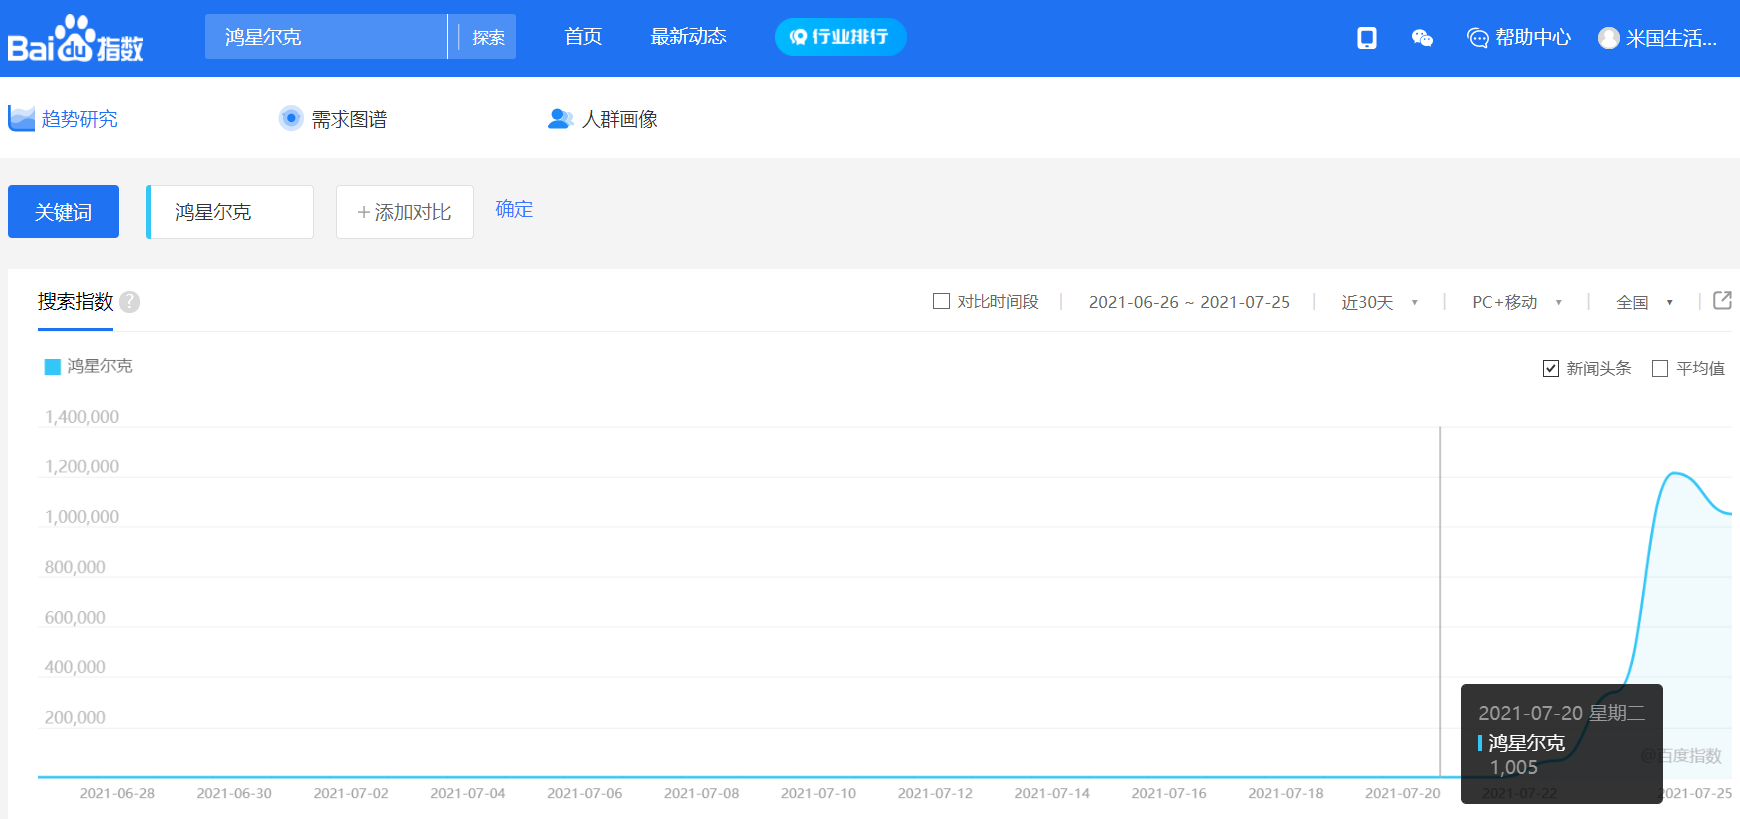
Task: Check the 对比时间段 checkbox
Action: 941,301
